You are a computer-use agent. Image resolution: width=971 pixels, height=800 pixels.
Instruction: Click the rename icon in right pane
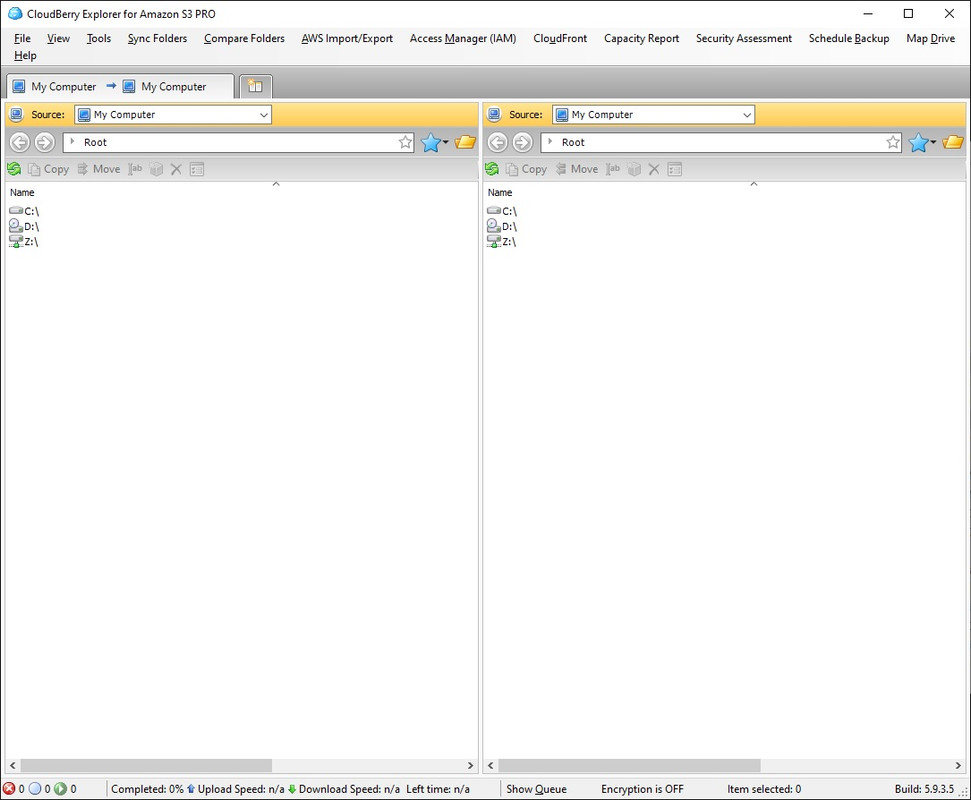[613, 169]
